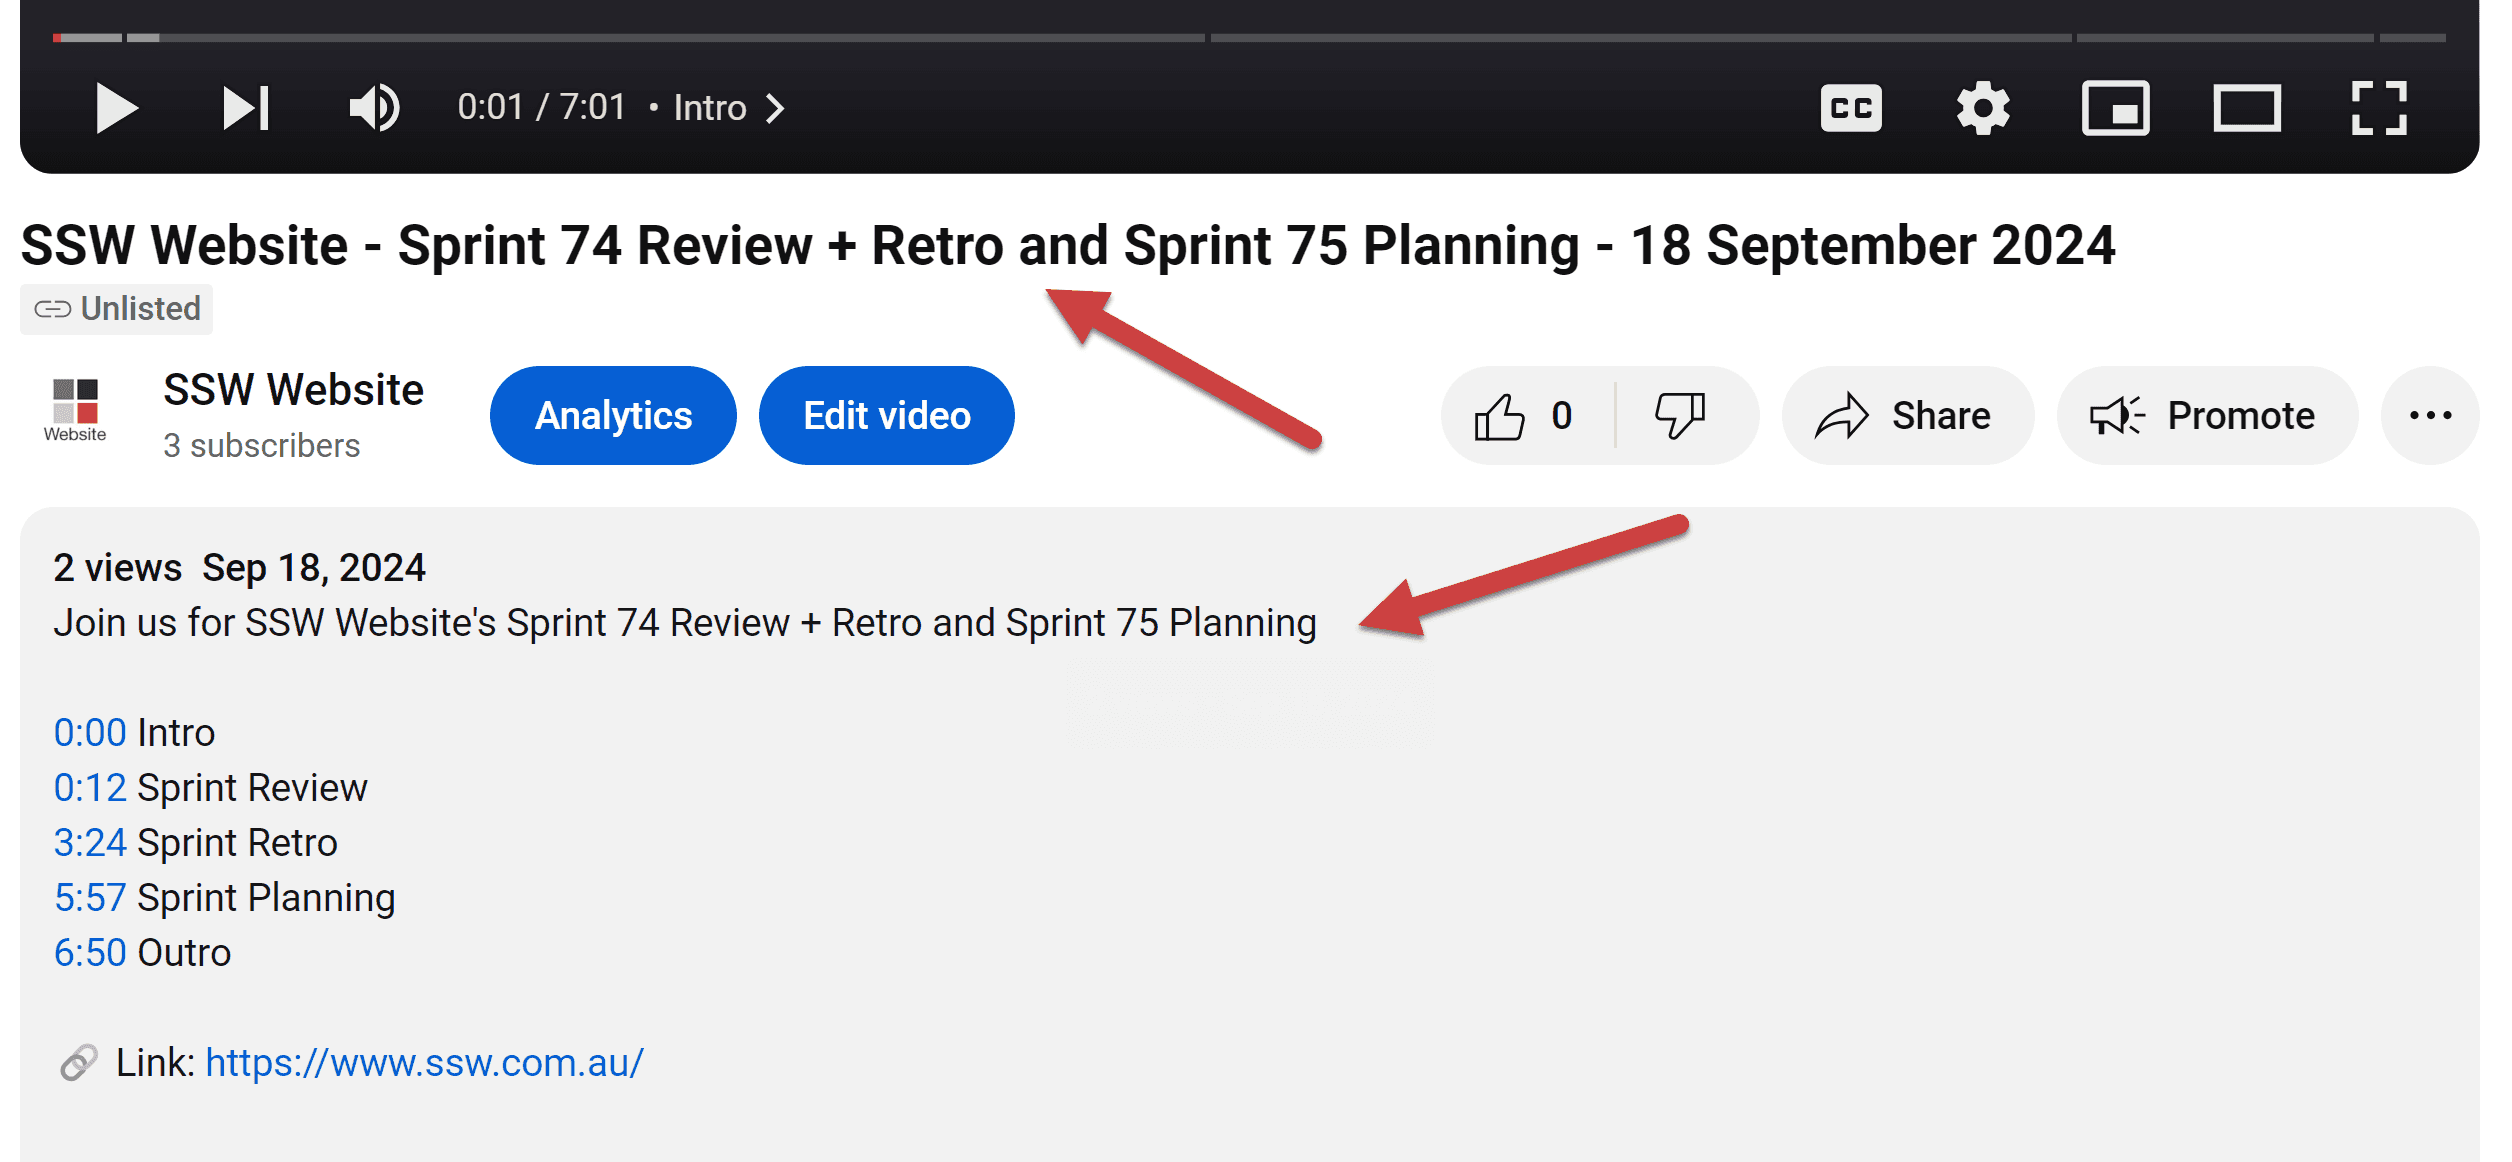Enter full screen mode

pos(2378,108)
